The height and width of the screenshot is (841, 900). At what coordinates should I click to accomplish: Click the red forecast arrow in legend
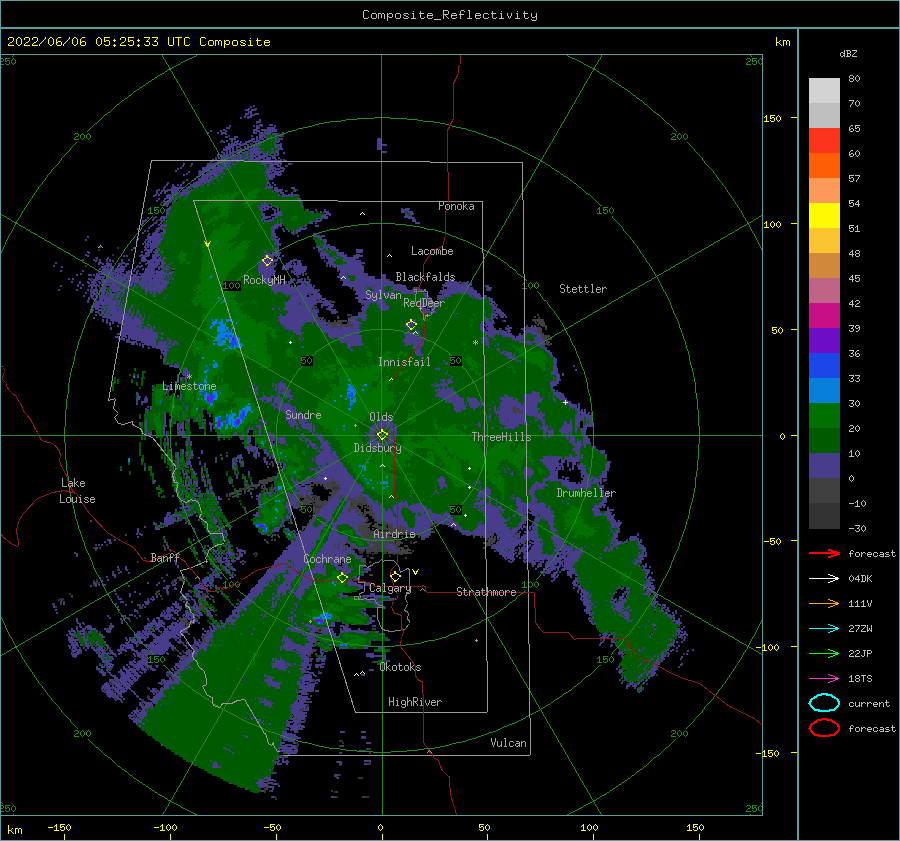pyautogui.click(x=824, y=553)
